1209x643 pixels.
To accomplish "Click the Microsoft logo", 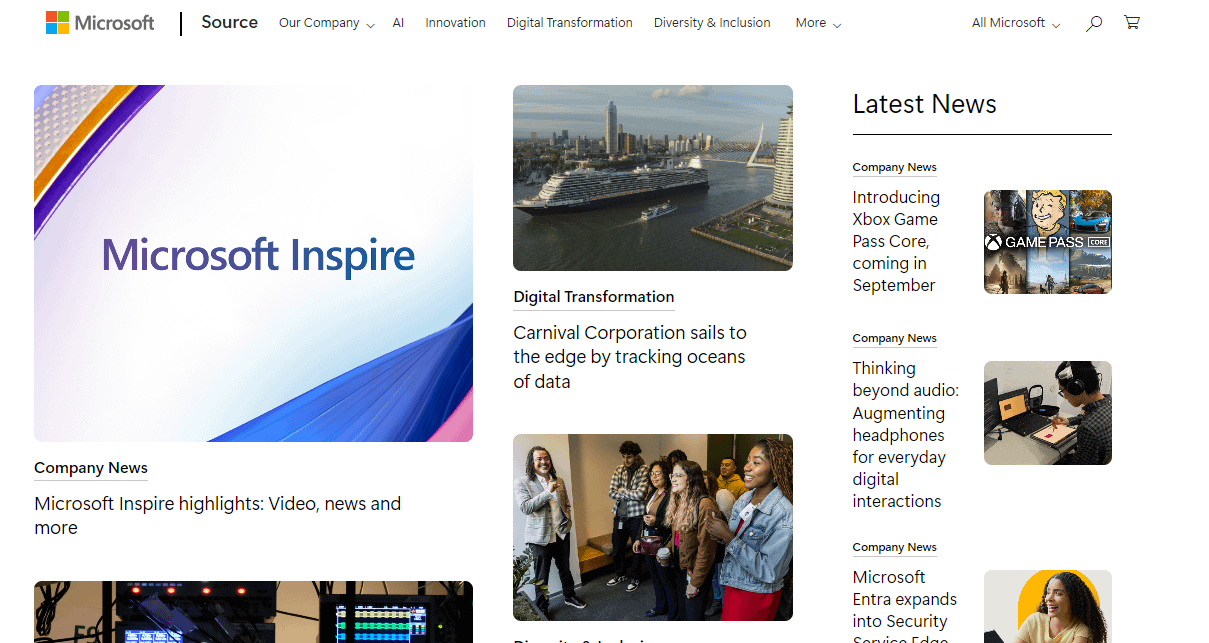I will [x=100, y=23].
